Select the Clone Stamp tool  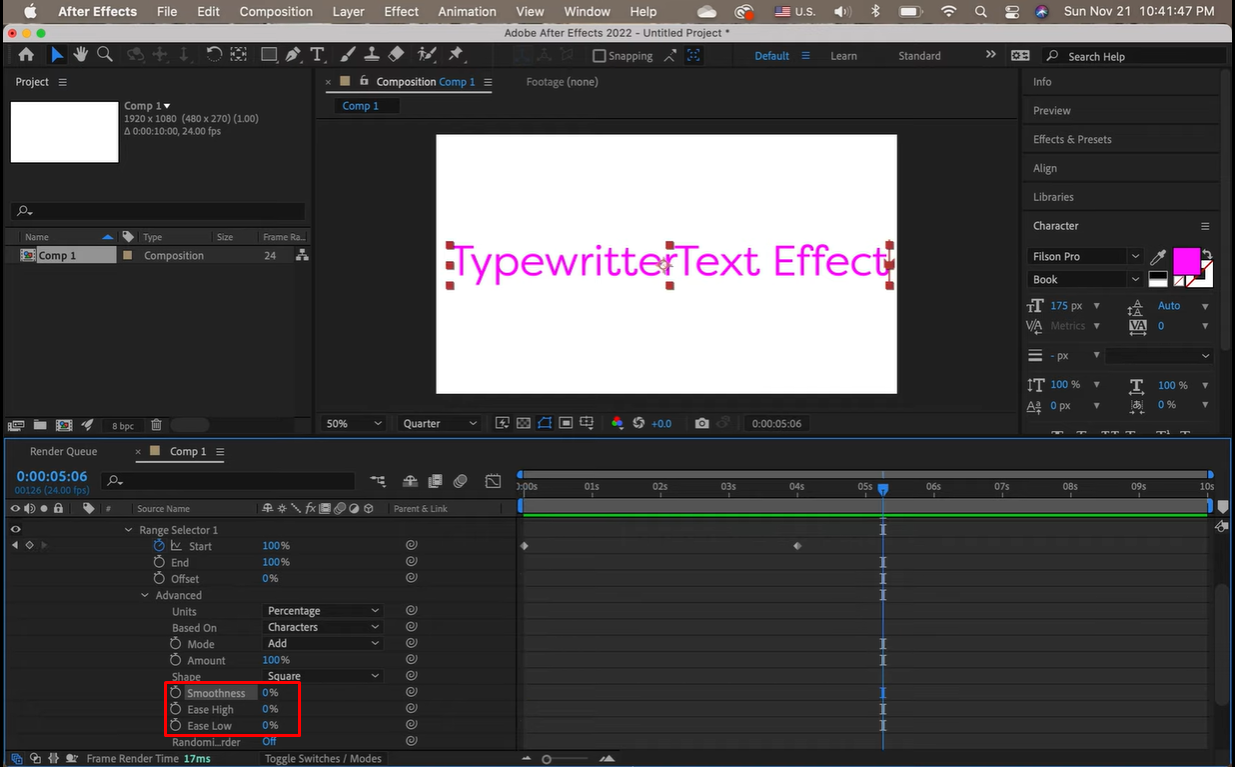pyautogui.click(x=372, y=55)
